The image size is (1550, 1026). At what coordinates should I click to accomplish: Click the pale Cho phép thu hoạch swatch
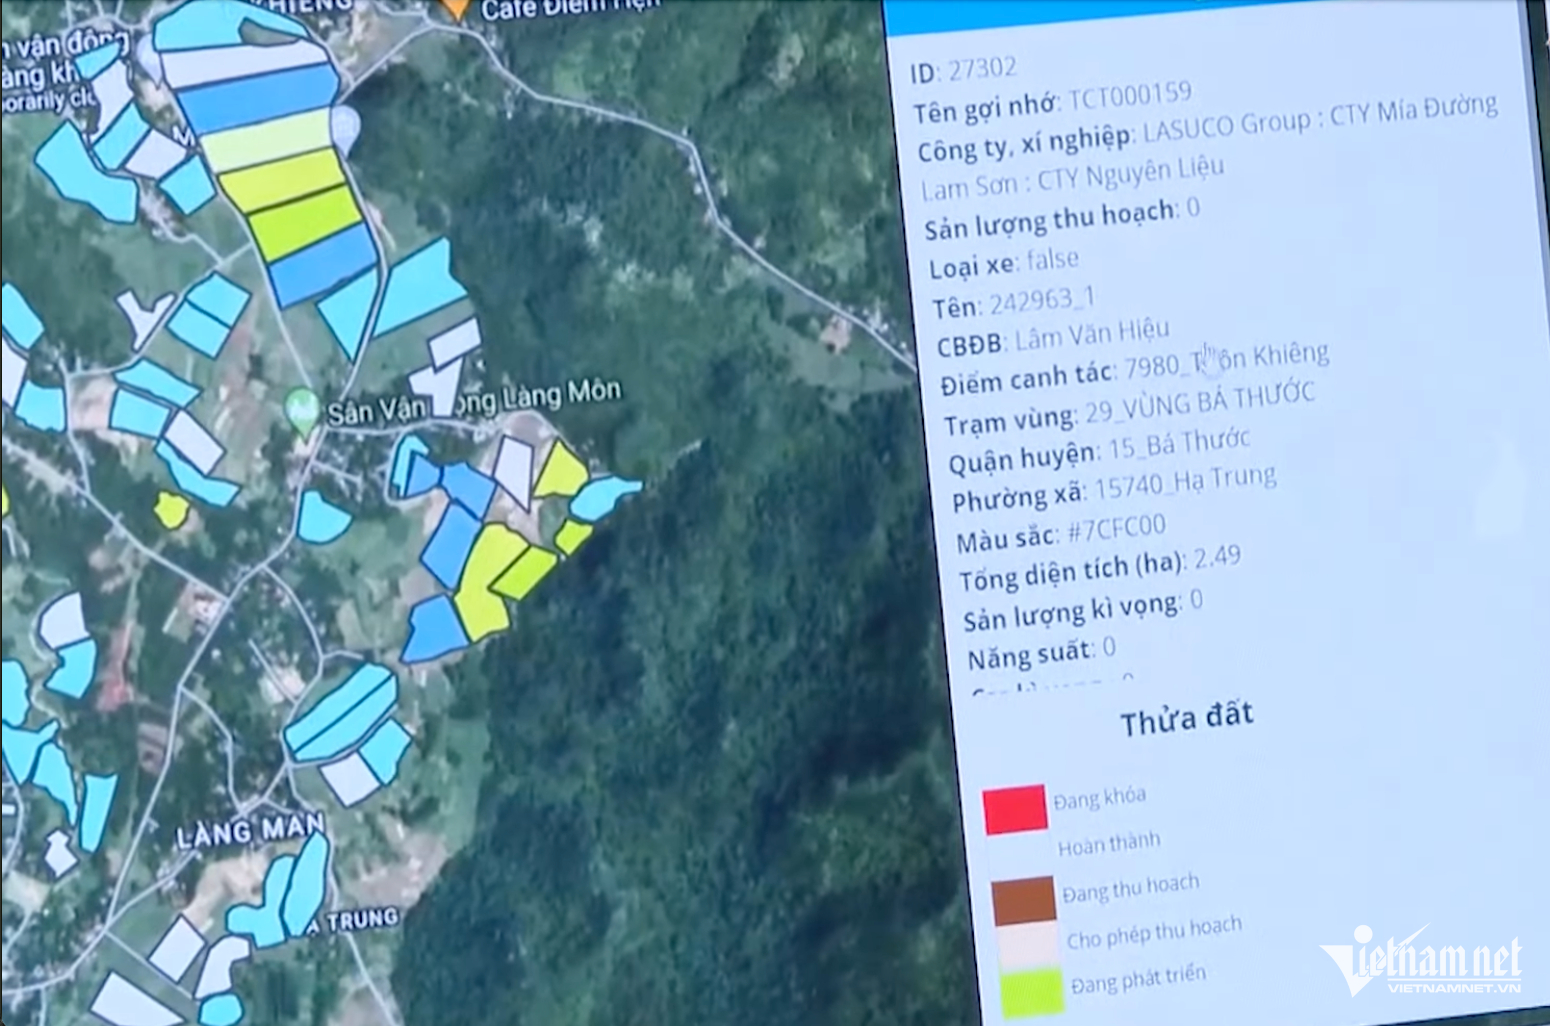pyautogui.click(x=1027, y=946)
